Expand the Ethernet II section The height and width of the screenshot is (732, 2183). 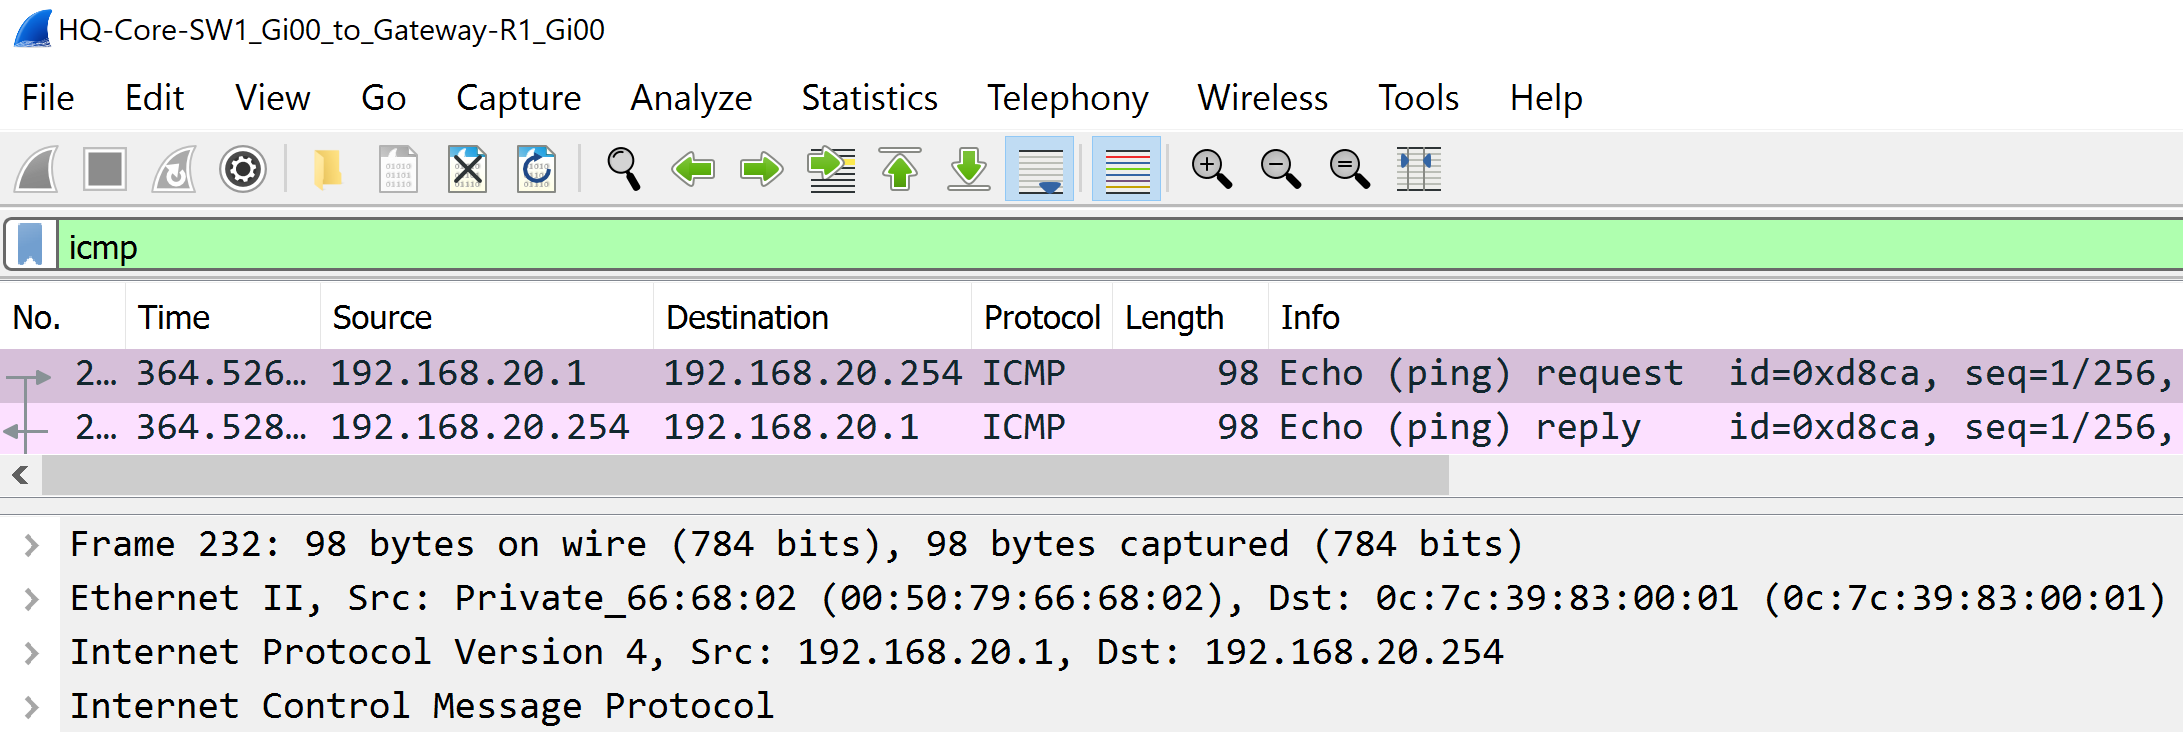pyautogui.click(x=31, y=599)
